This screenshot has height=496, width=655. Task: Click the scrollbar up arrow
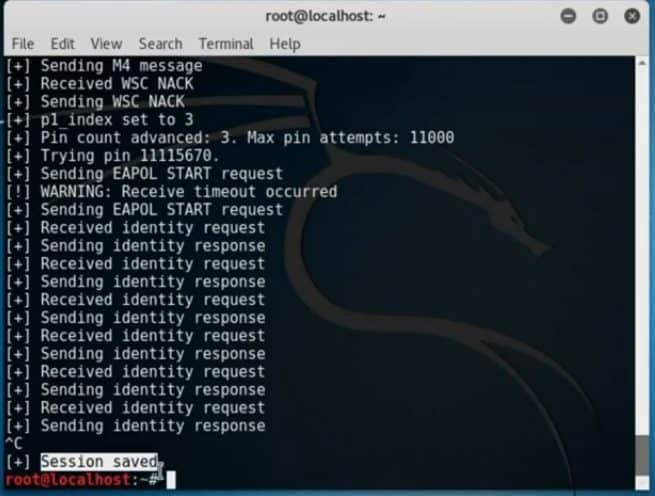642,63
